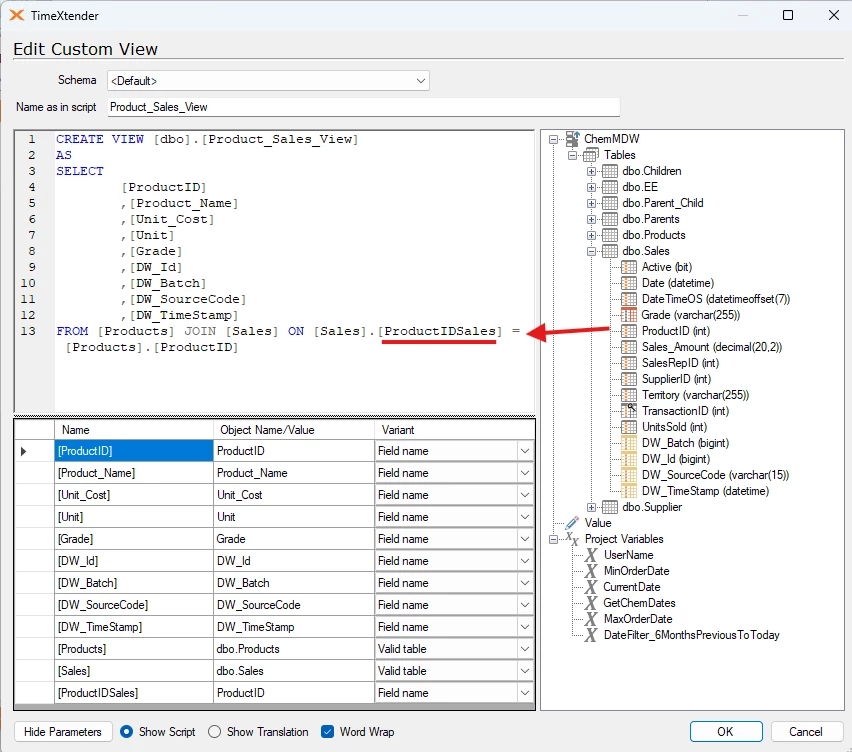Click the Active (bit) field icon

click(629, 267)
